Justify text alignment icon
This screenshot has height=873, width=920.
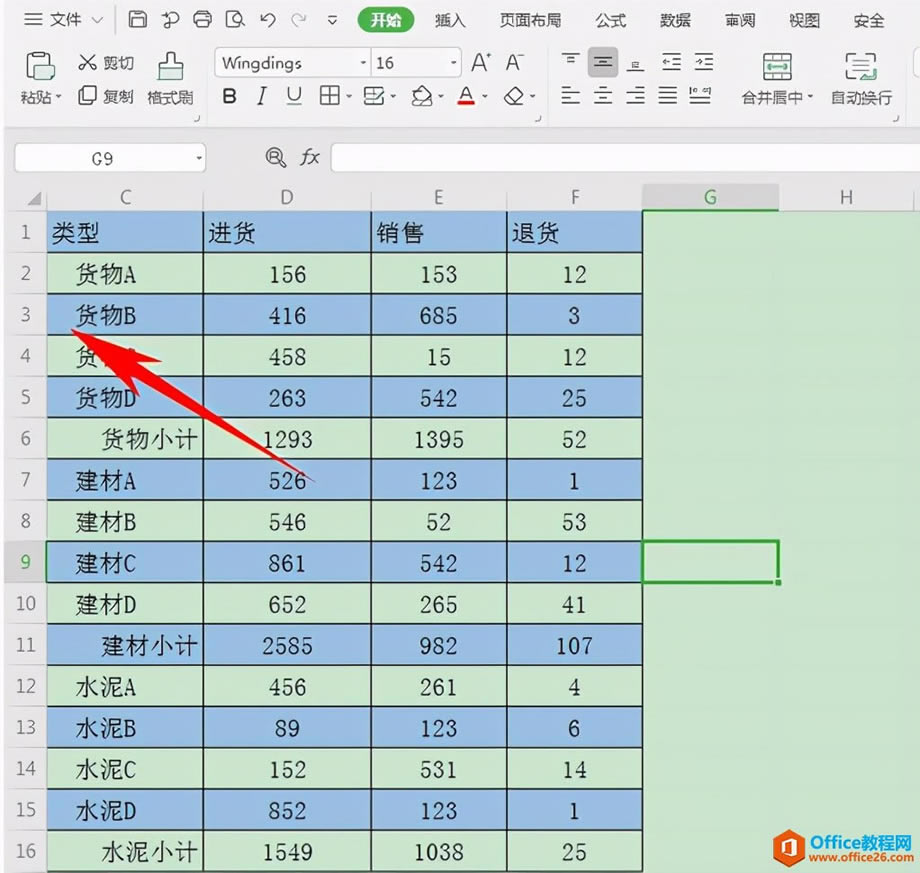(x=668, y=95)
